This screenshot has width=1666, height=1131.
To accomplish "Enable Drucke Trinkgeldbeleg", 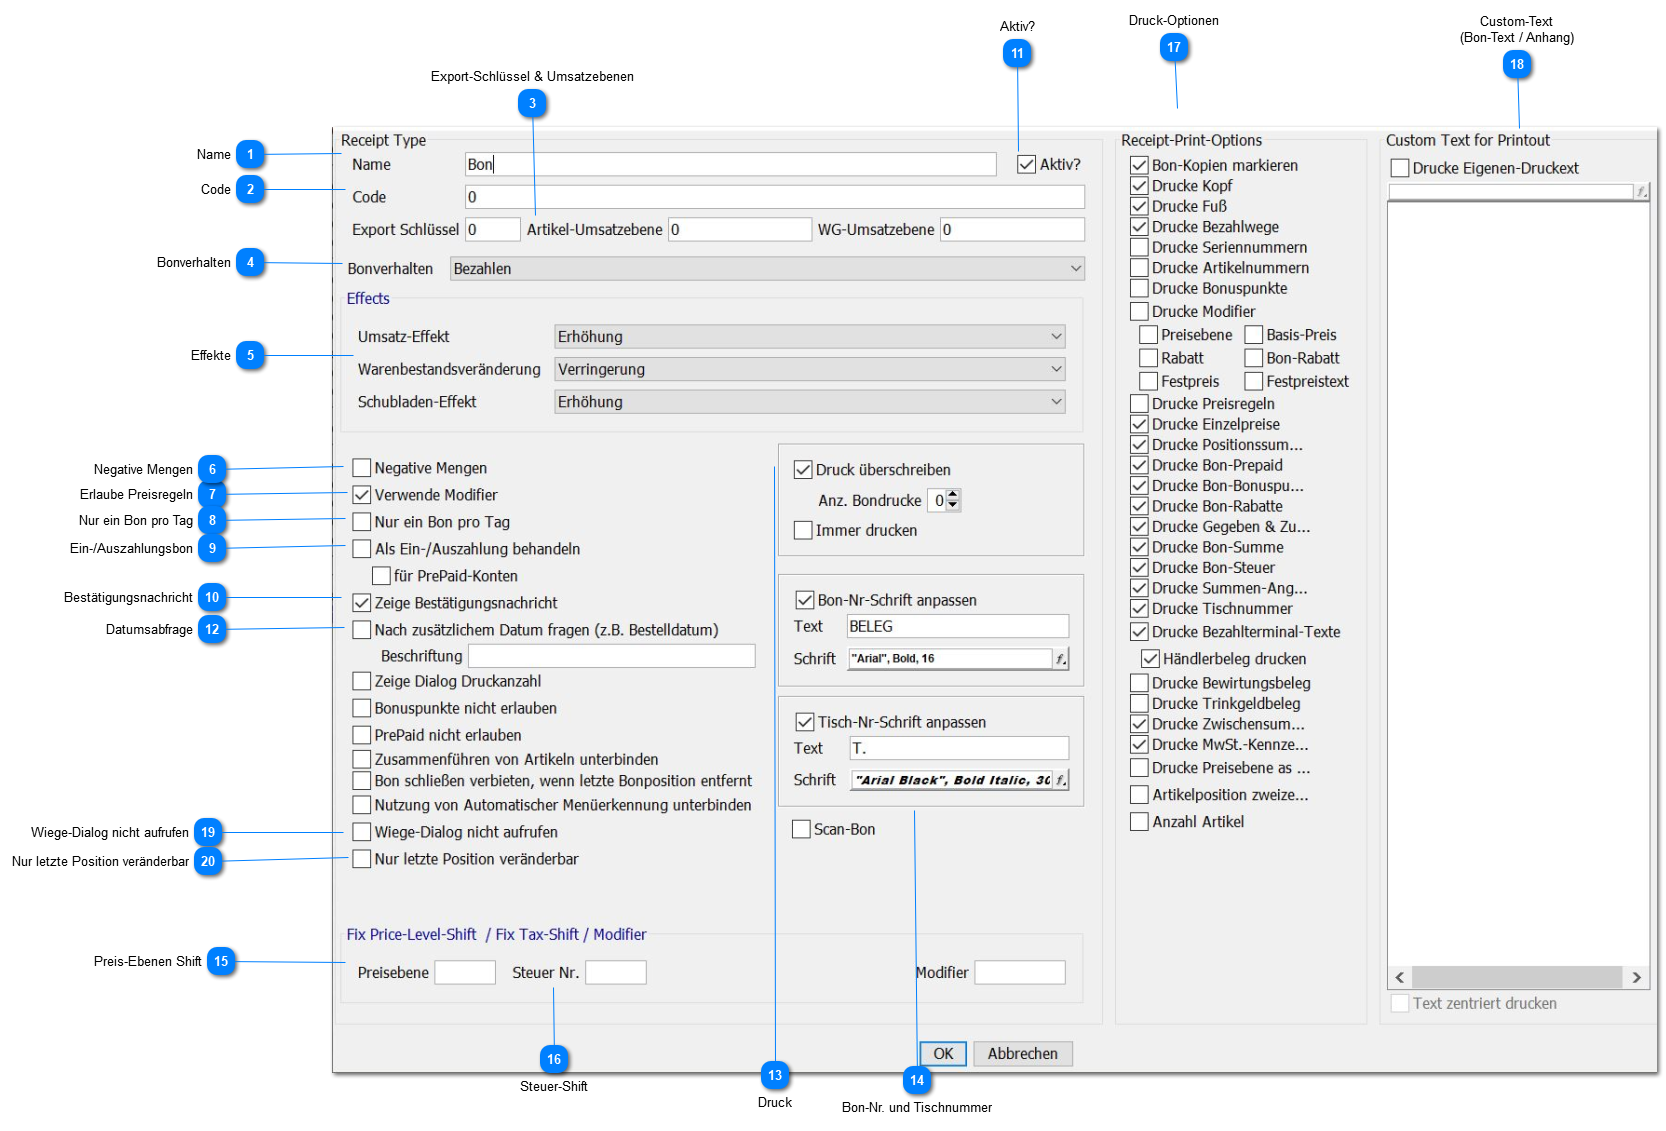I will 1139,704.
